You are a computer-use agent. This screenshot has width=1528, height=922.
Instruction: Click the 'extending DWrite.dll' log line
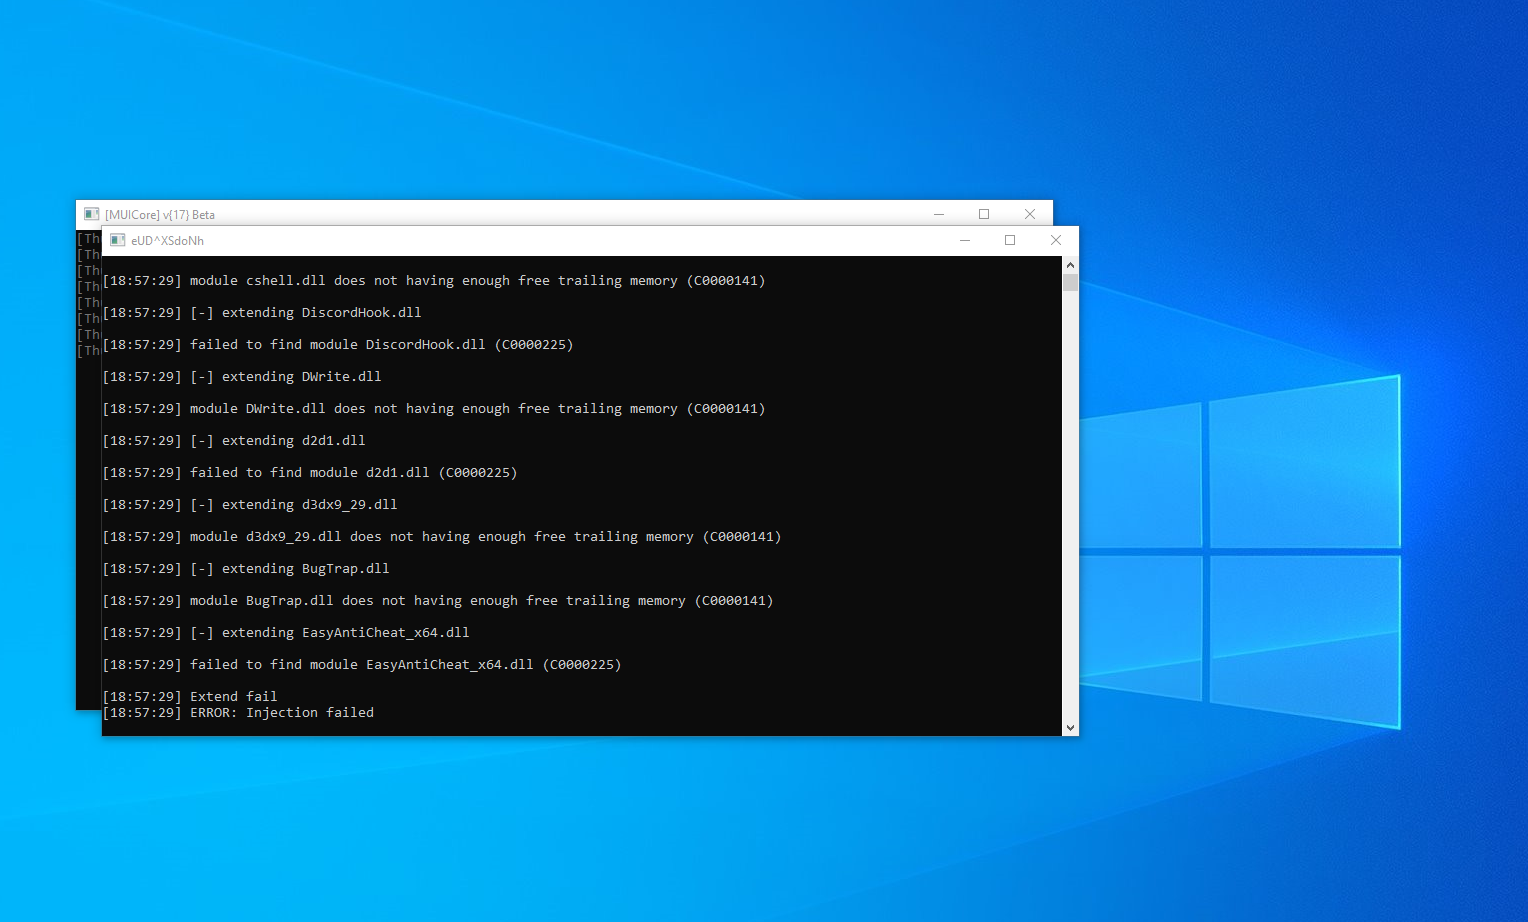tap(242, 377)
